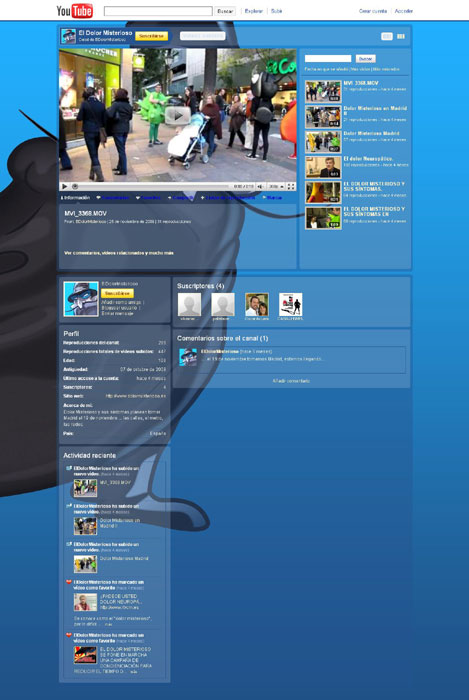Click the channel video search field
The height and width of the screenshot is (700, 469).
328,58
